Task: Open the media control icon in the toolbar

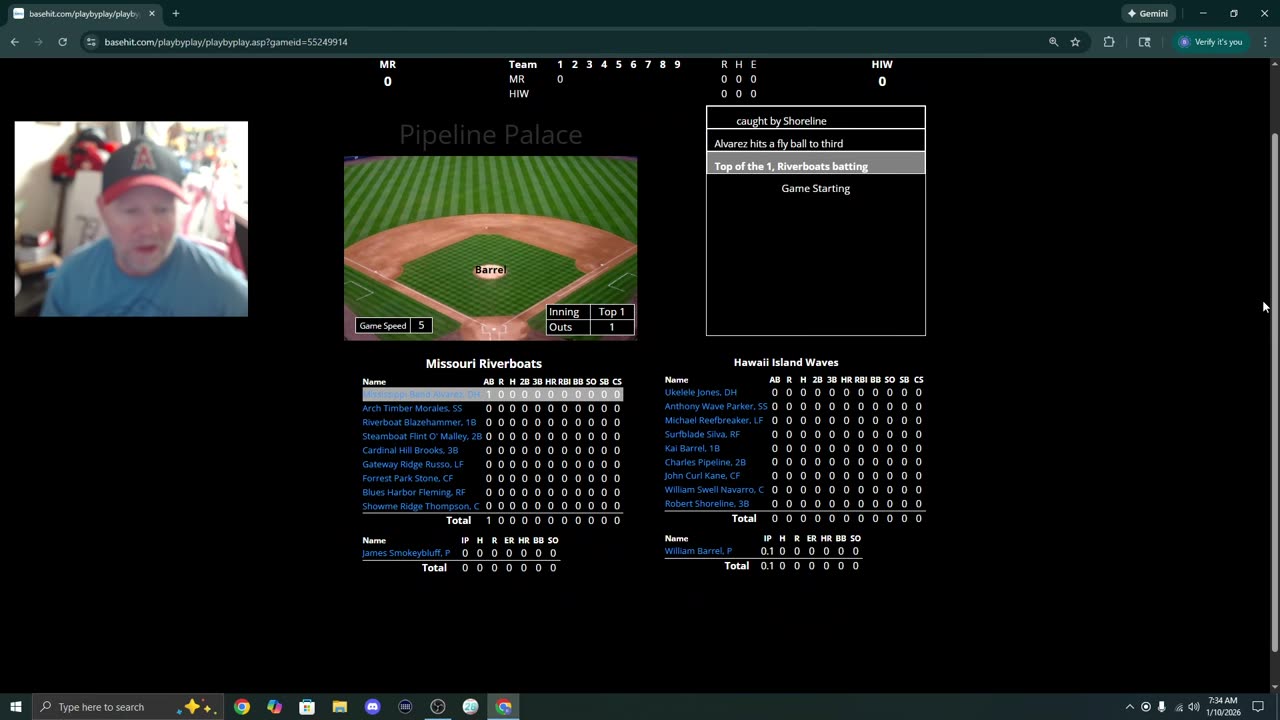Action: click(x=1144, y=42)
